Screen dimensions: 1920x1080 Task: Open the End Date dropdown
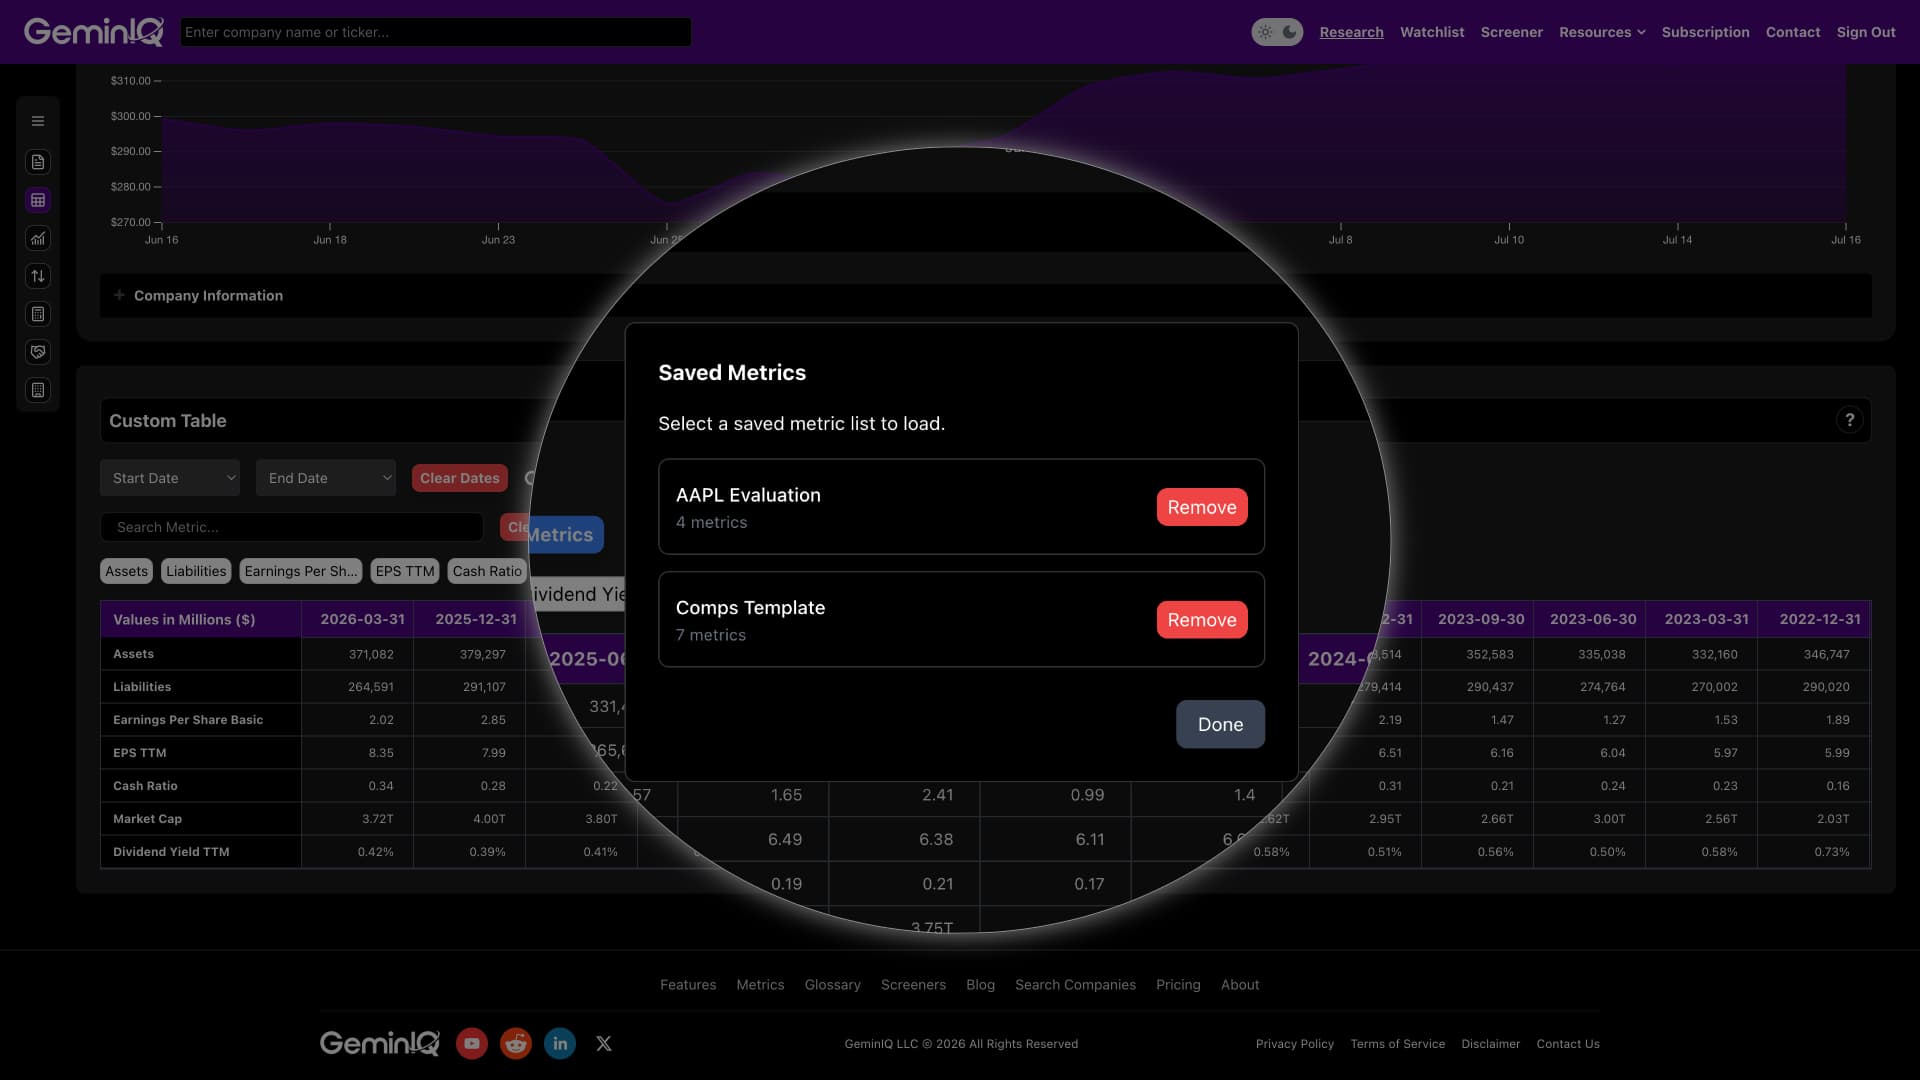coord(326,478)
